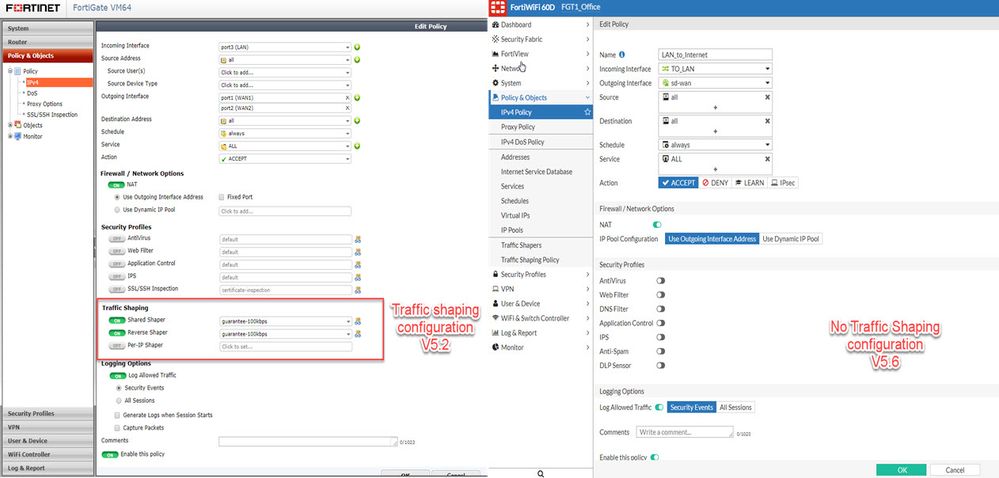The height and width of the screenshot is (478, 999).
Task: Click green add icon next to Service ALL
Action: 357,147
